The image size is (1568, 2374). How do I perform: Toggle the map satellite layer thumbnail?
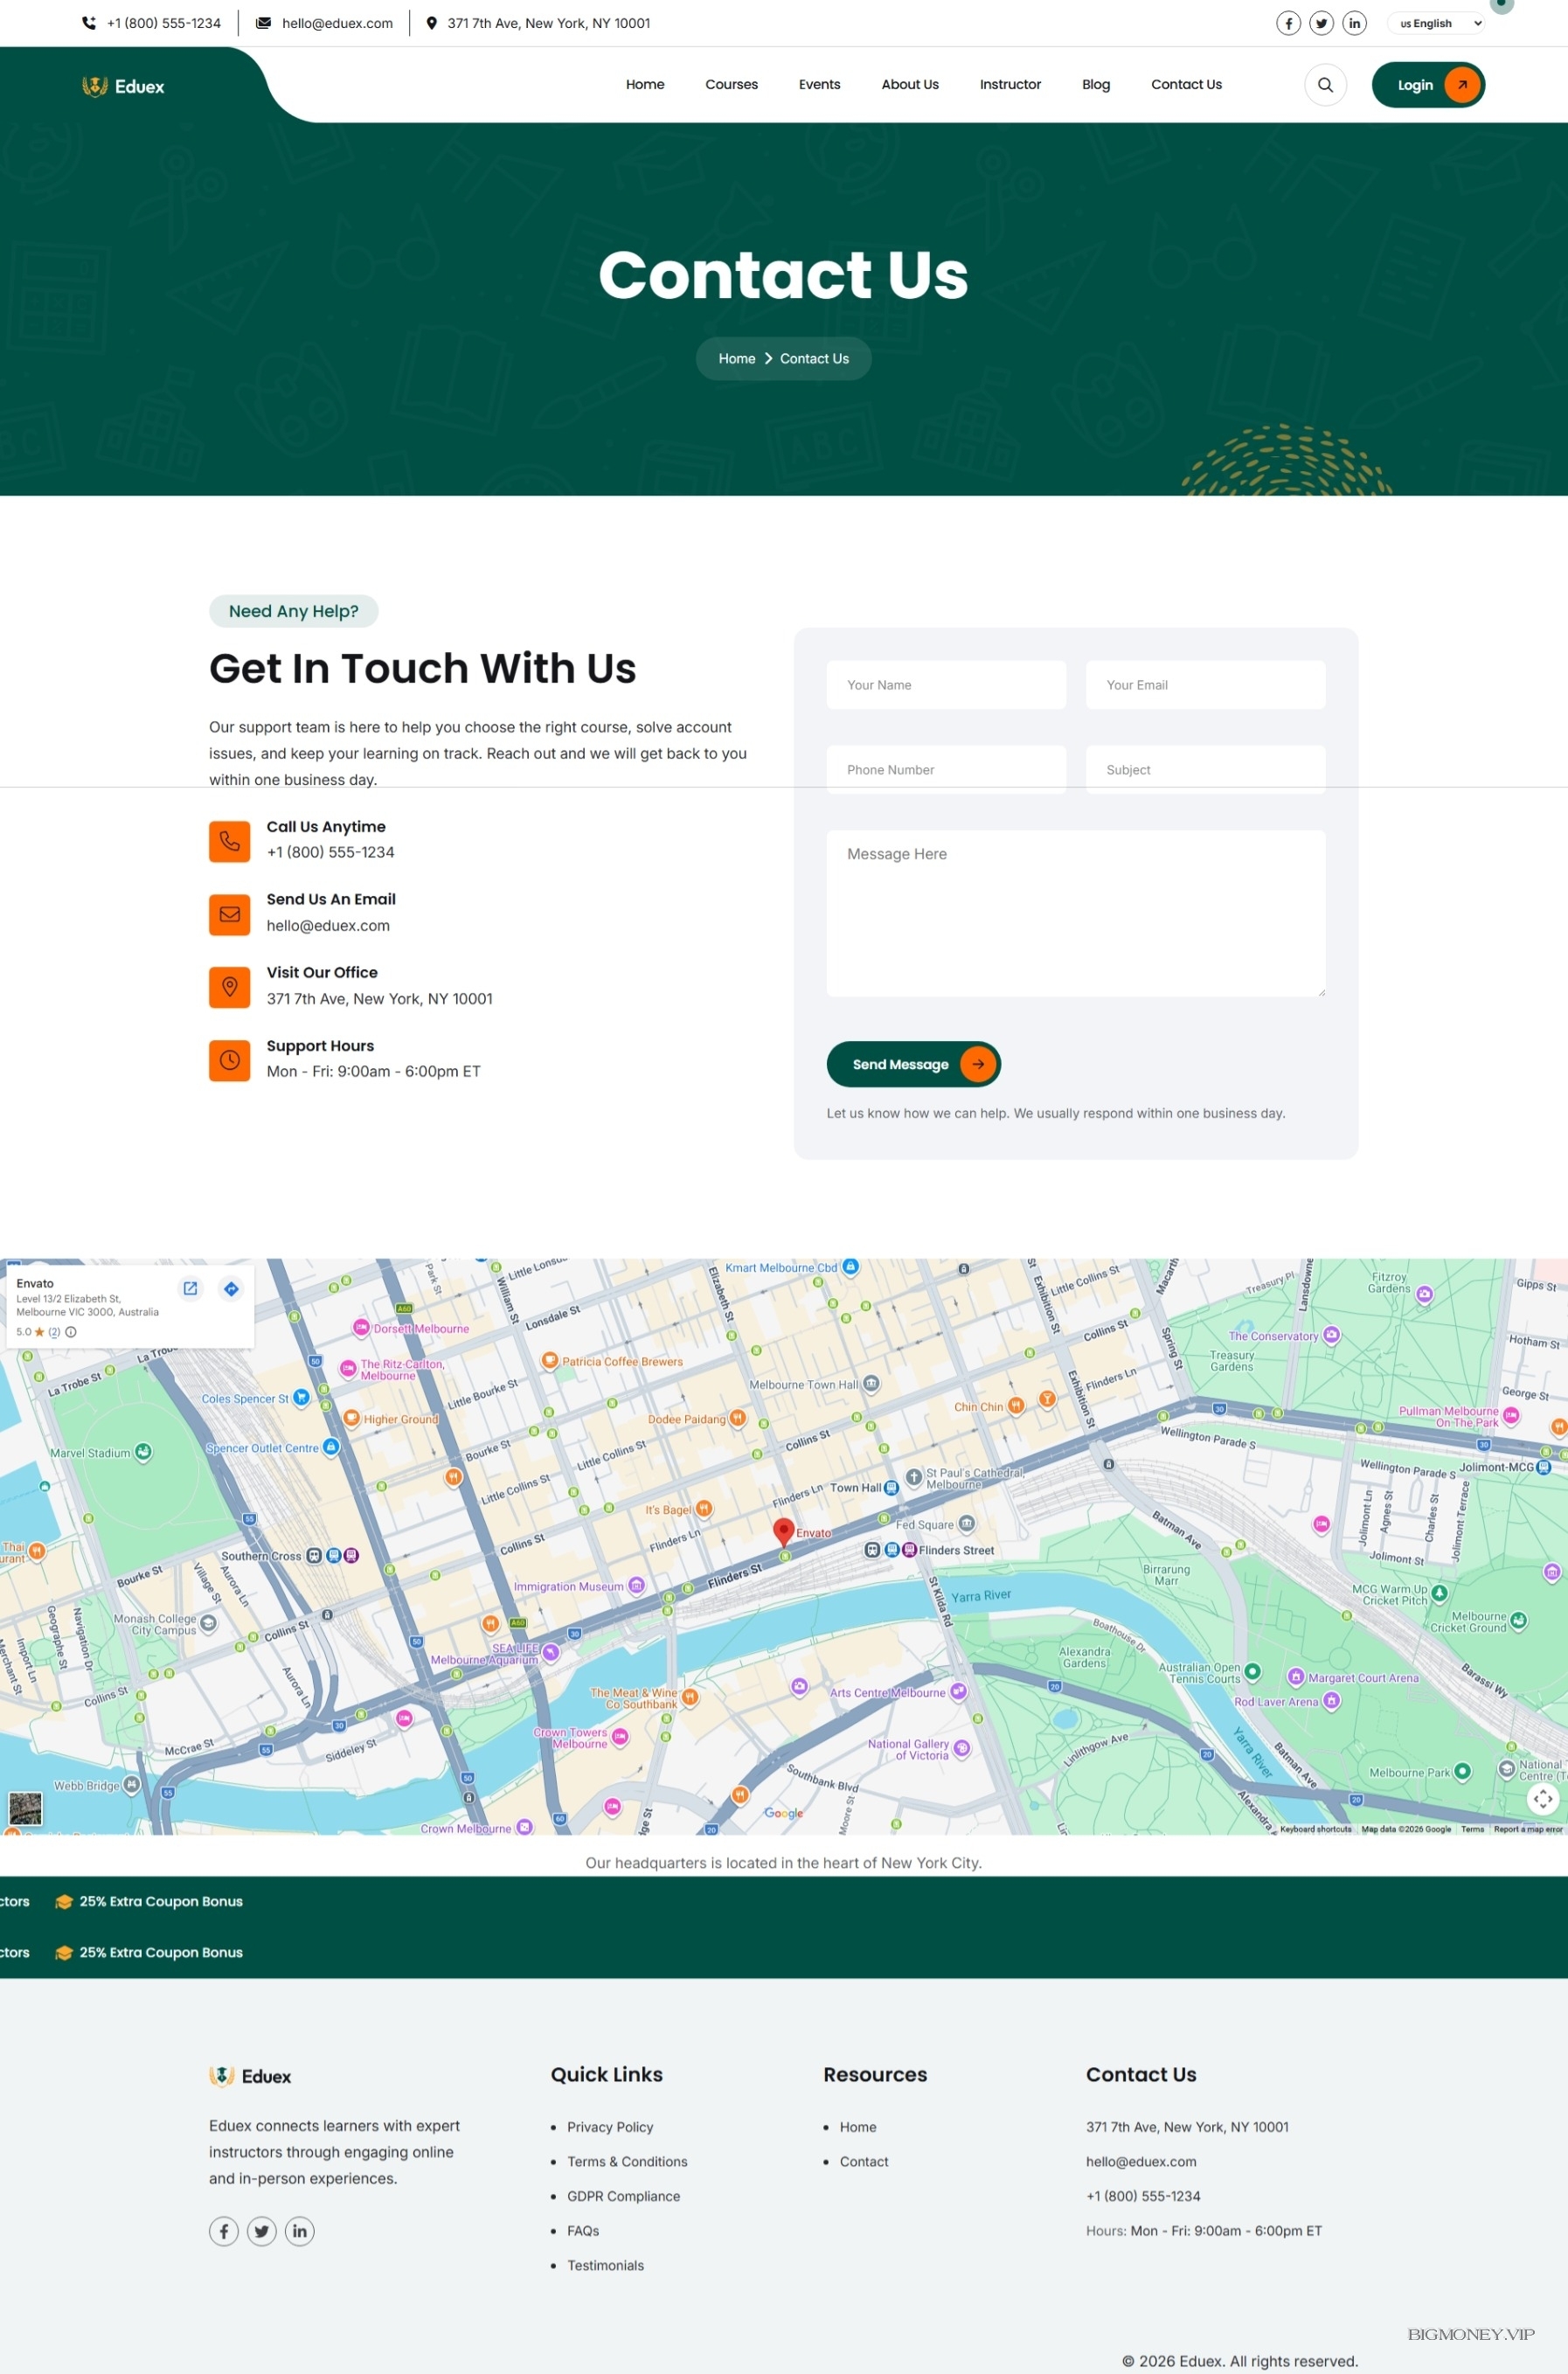tap(25, 1808)
